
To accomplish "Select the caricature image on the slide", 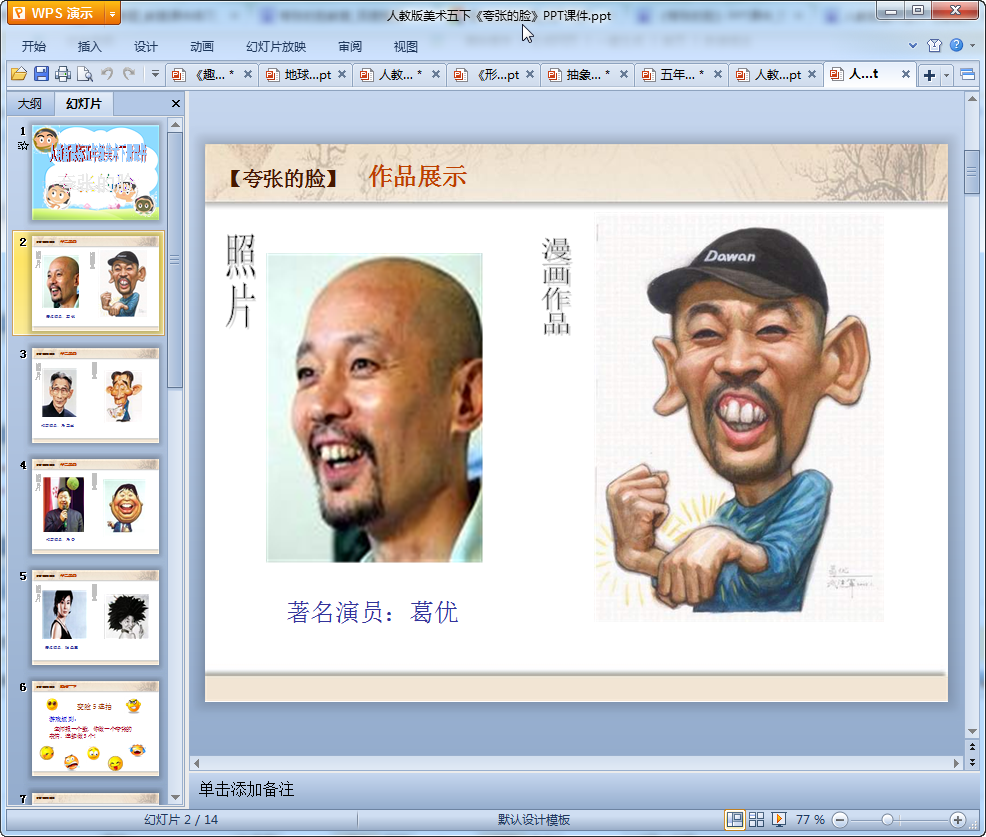I will [x=739, y=417].
